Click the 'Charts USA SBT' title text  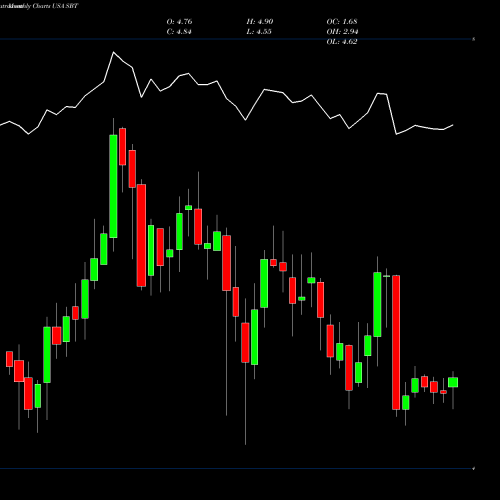tap(56, 6)
